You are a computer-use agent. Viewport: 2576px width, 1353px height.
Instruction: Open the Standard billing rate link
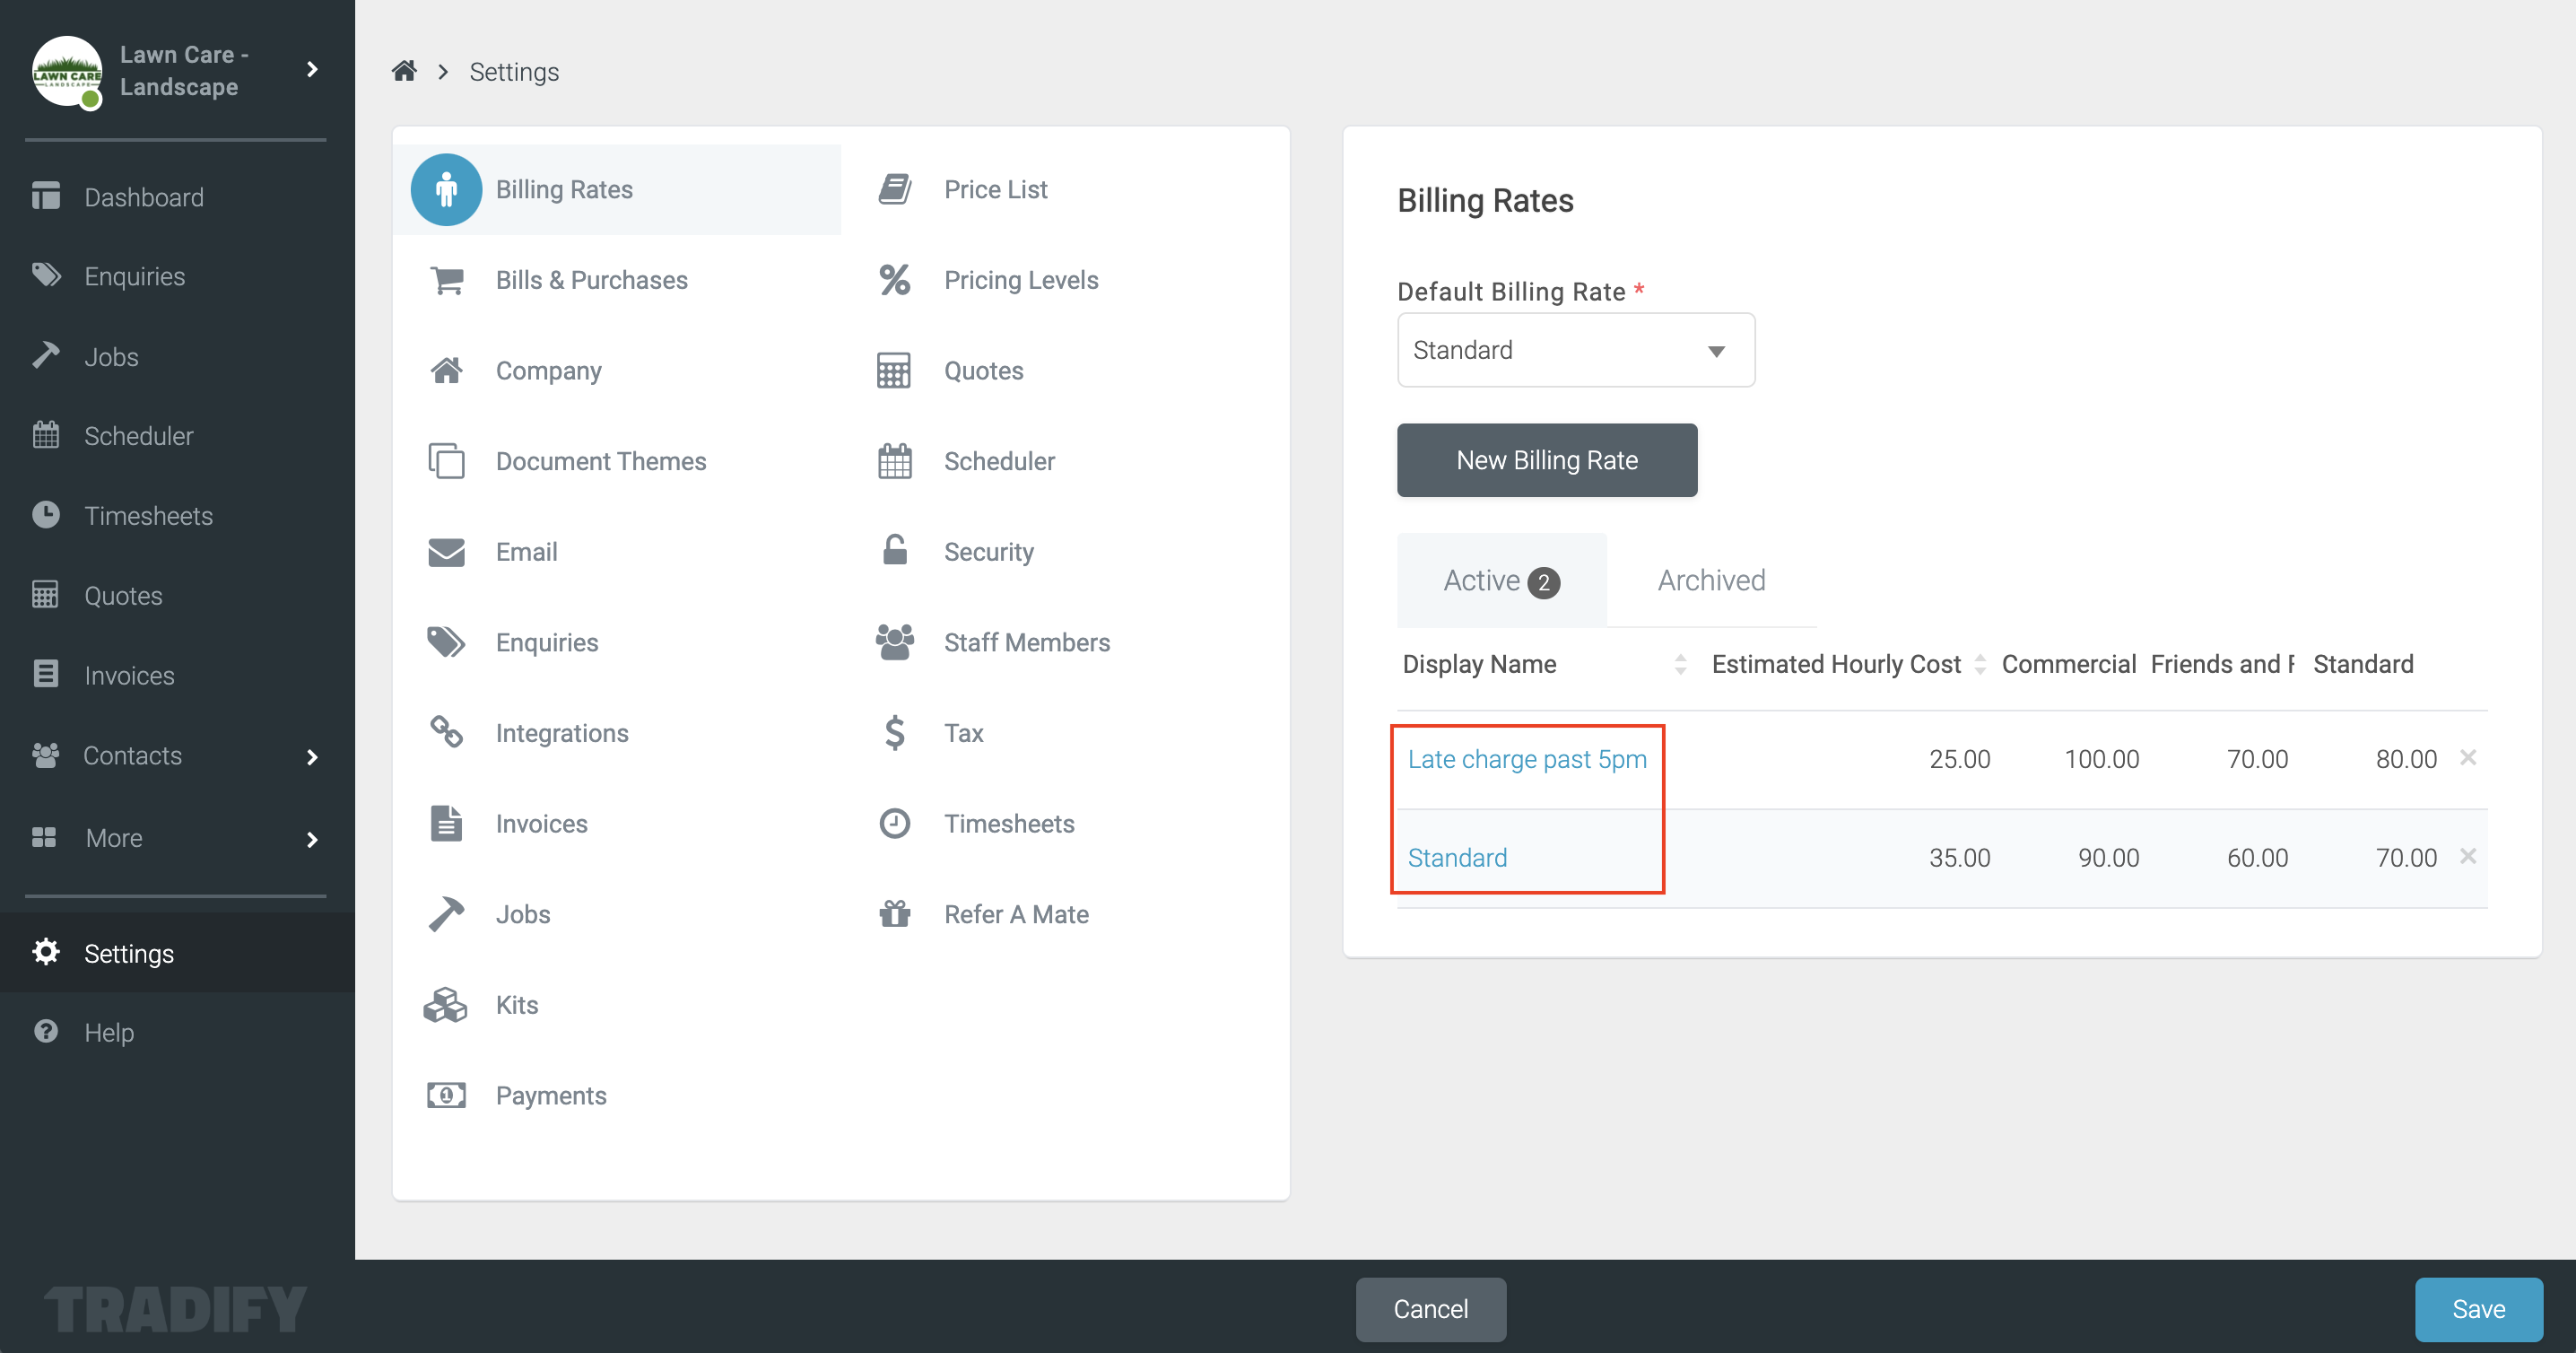(x=1457, y=858)
